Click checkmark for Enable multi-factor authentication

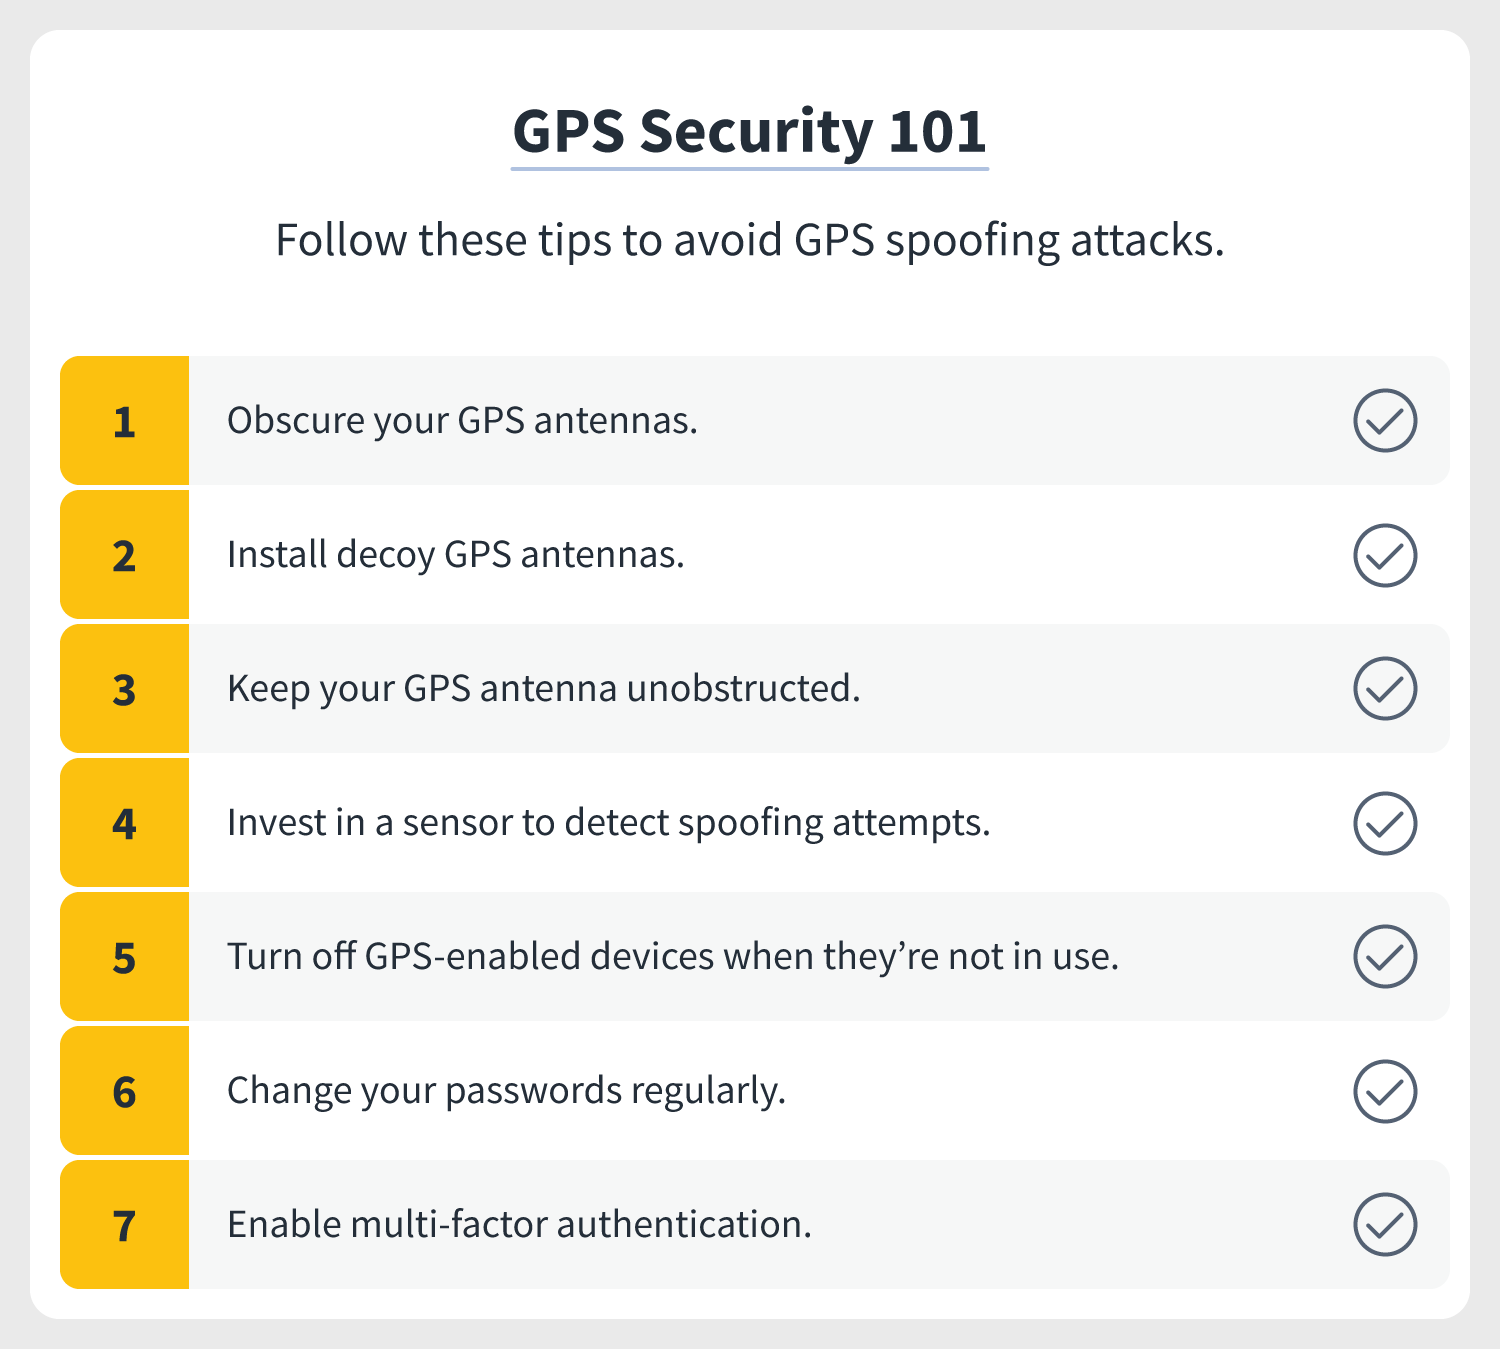1385,1225
